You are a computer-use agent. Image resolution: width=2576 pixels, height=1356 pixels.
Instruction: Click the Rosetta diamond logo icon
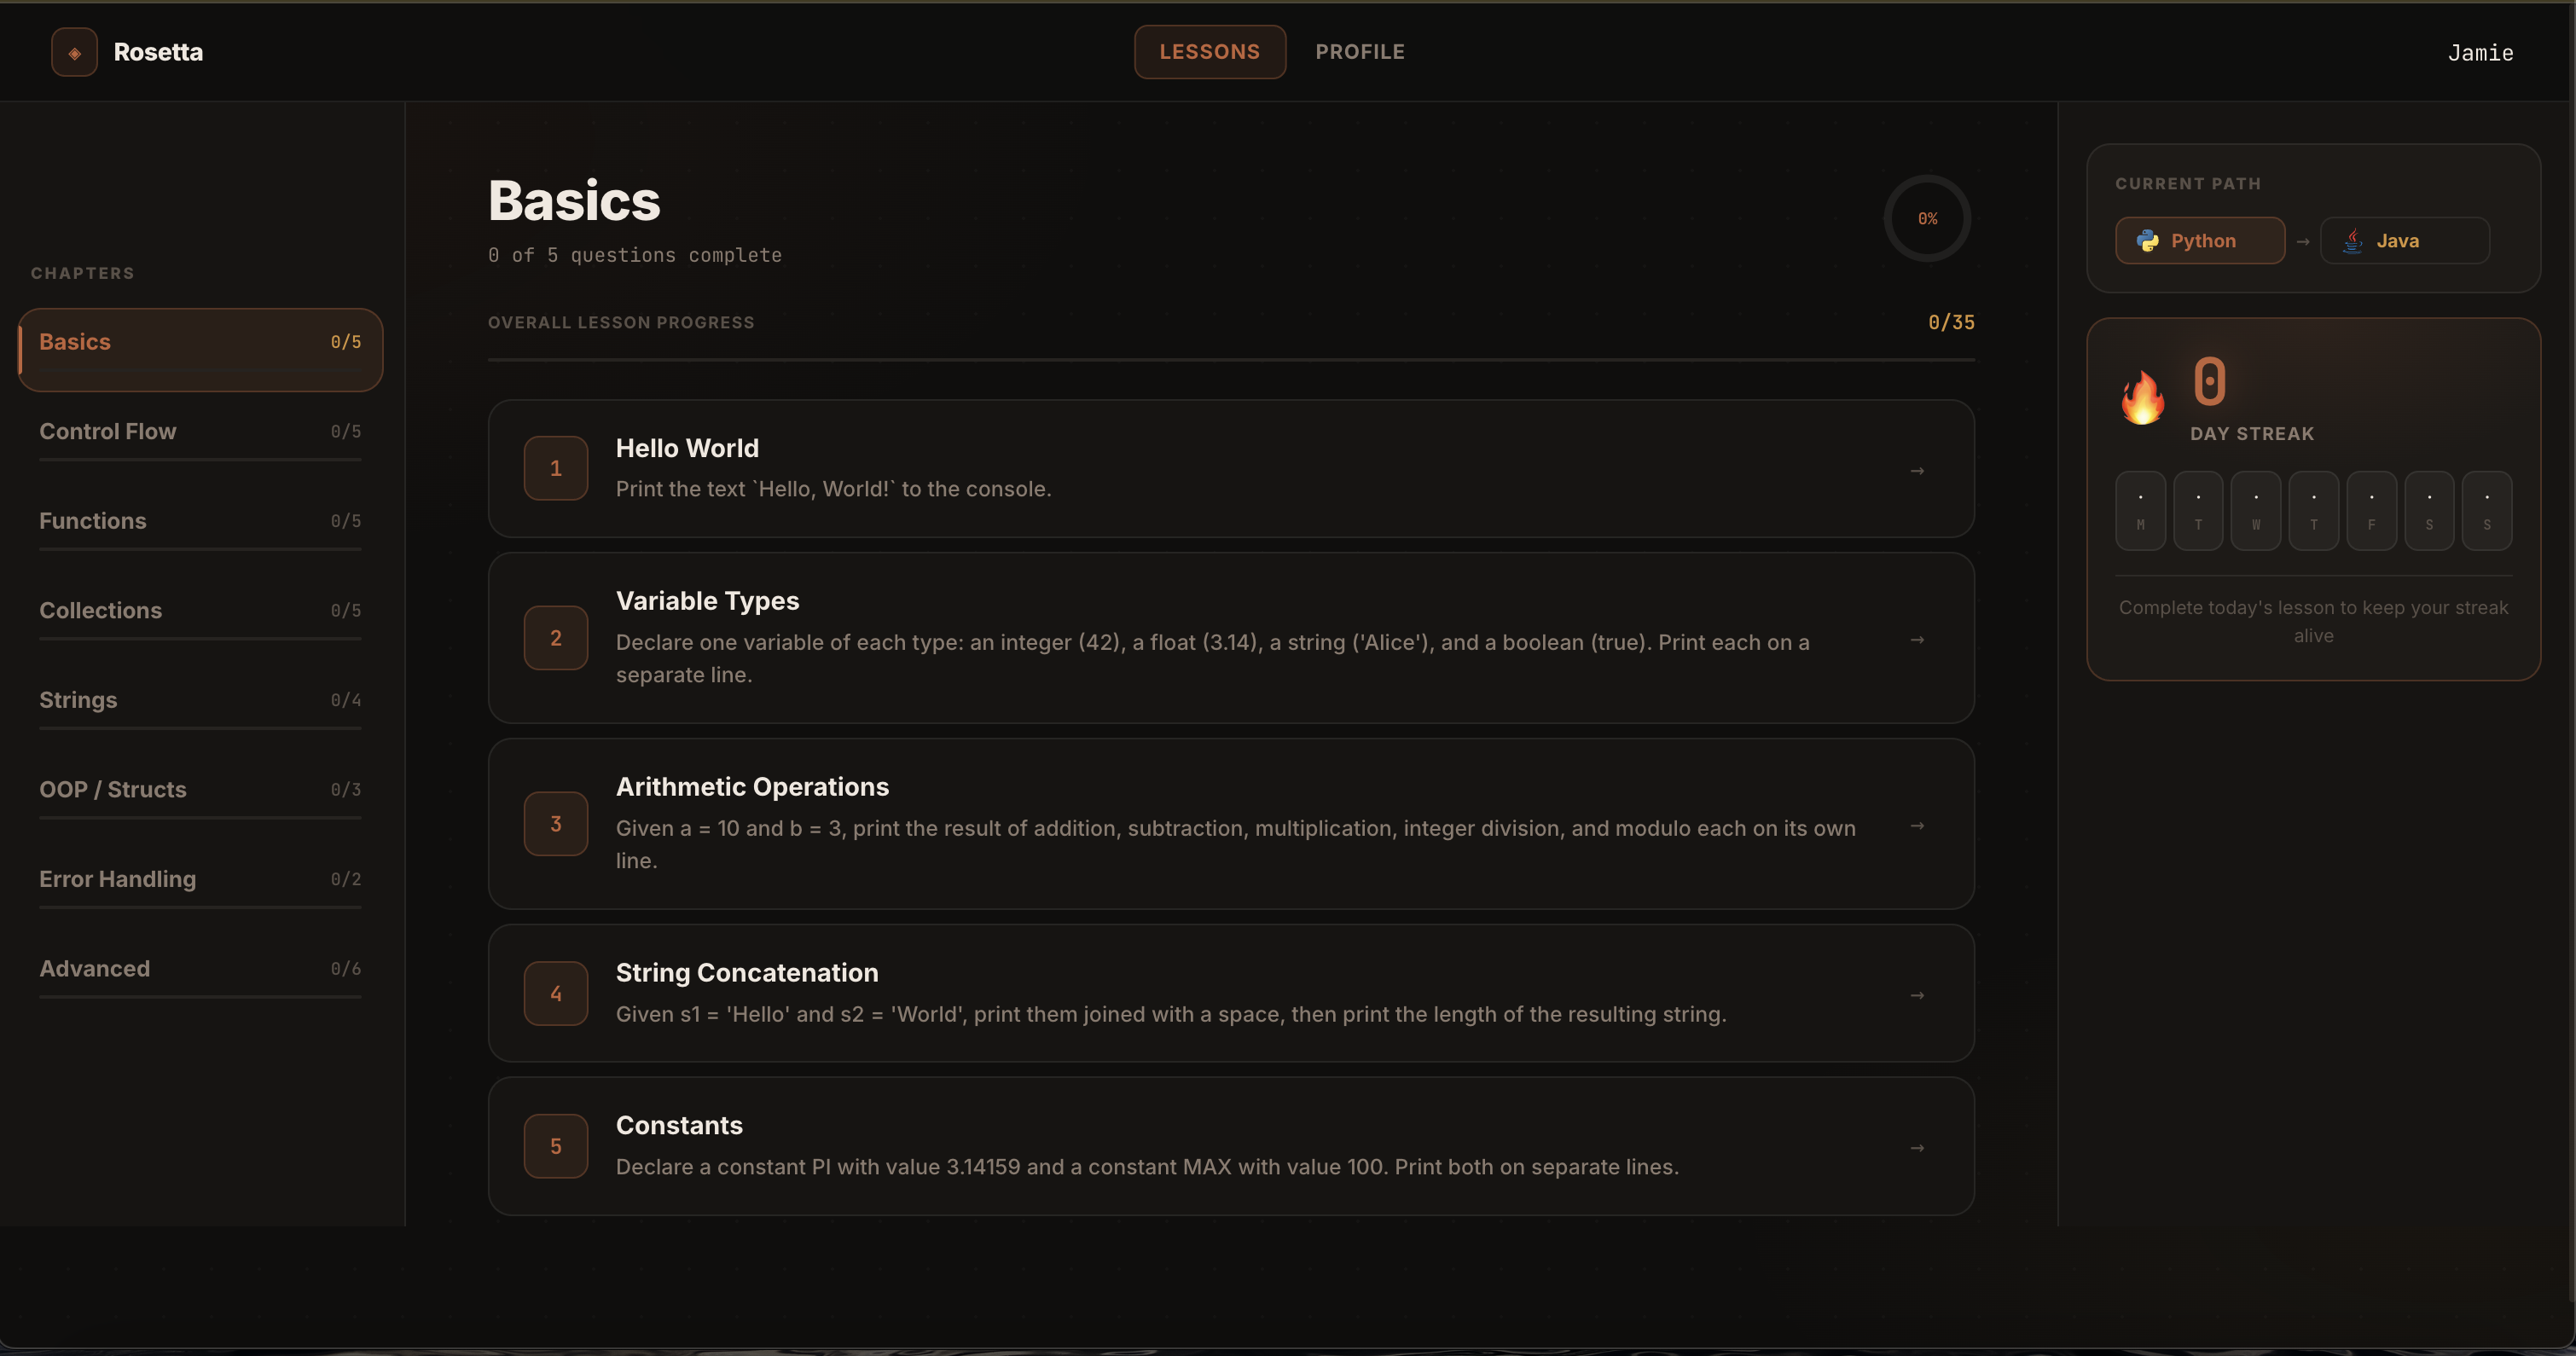[74, 52]
